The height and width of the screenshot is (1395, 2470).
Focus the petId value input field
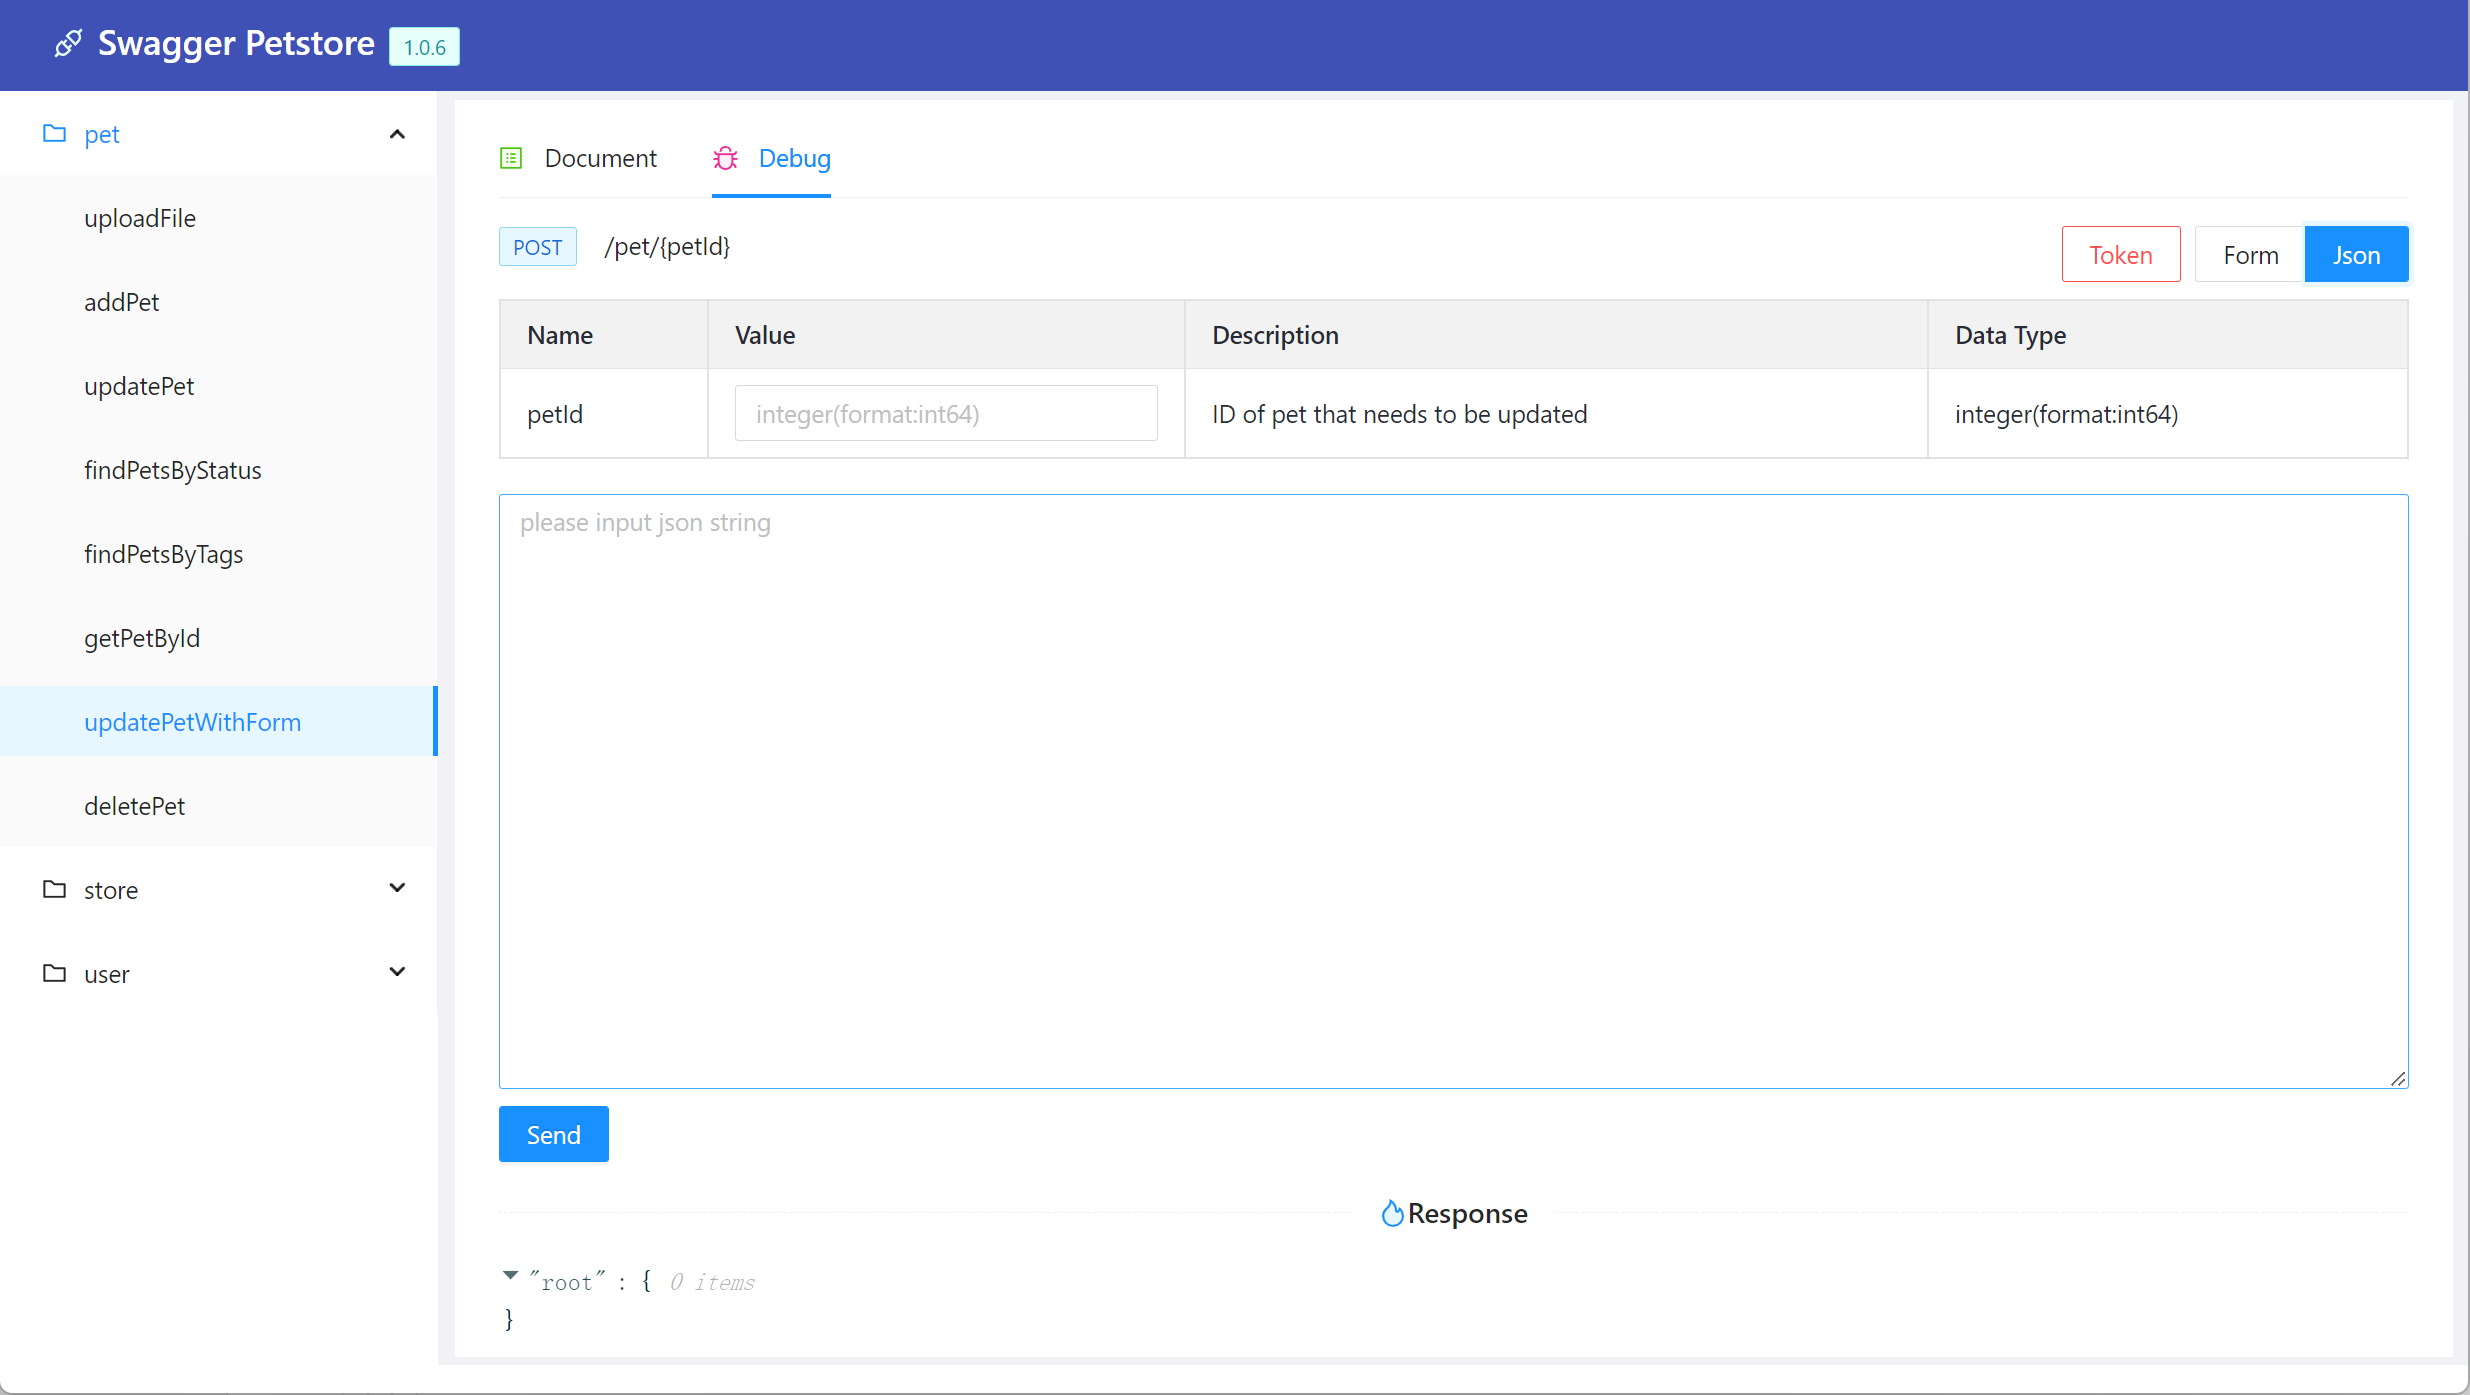(x=945, y=414)
